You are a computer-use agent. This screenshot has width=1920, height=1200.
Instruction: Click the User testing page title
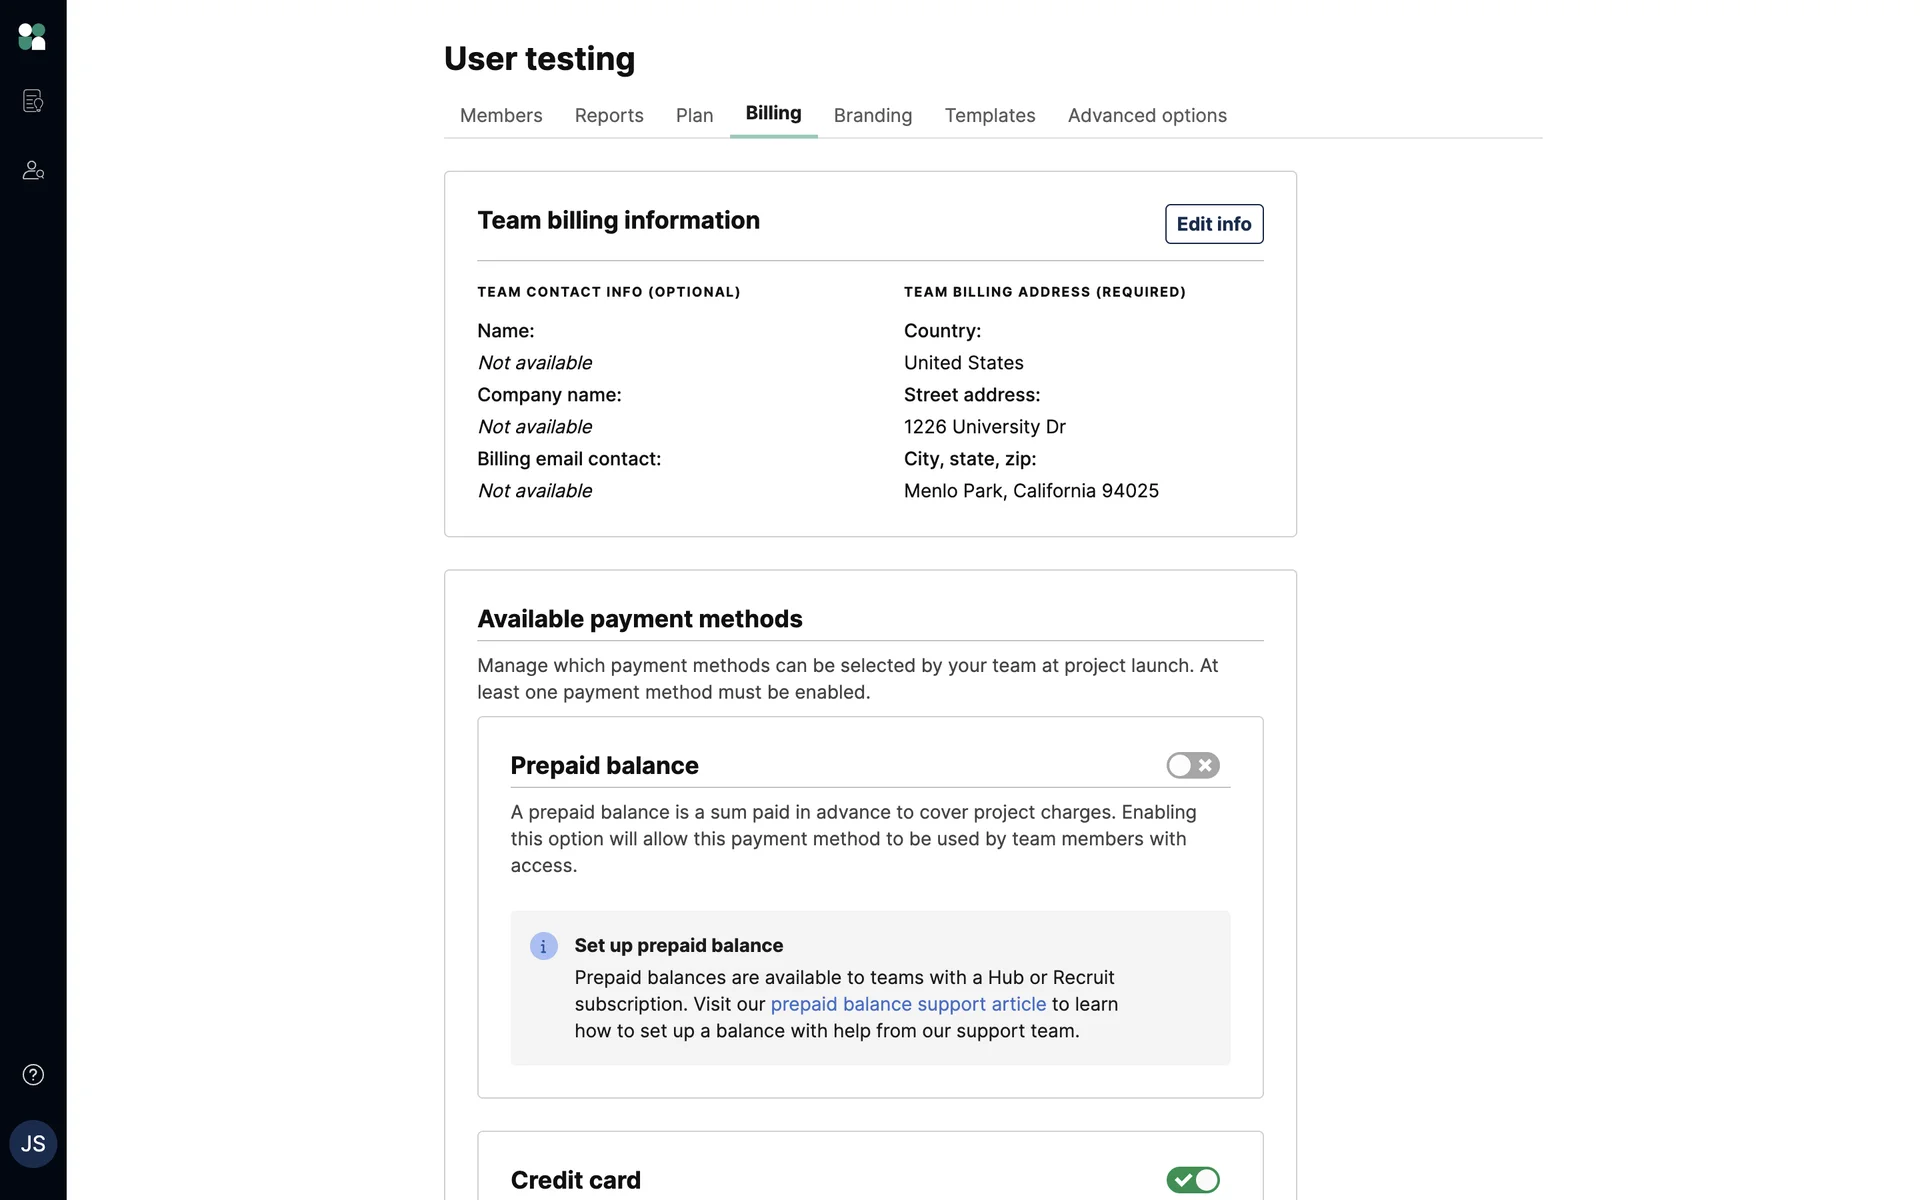pyautogui.click(x=539, y=59)
